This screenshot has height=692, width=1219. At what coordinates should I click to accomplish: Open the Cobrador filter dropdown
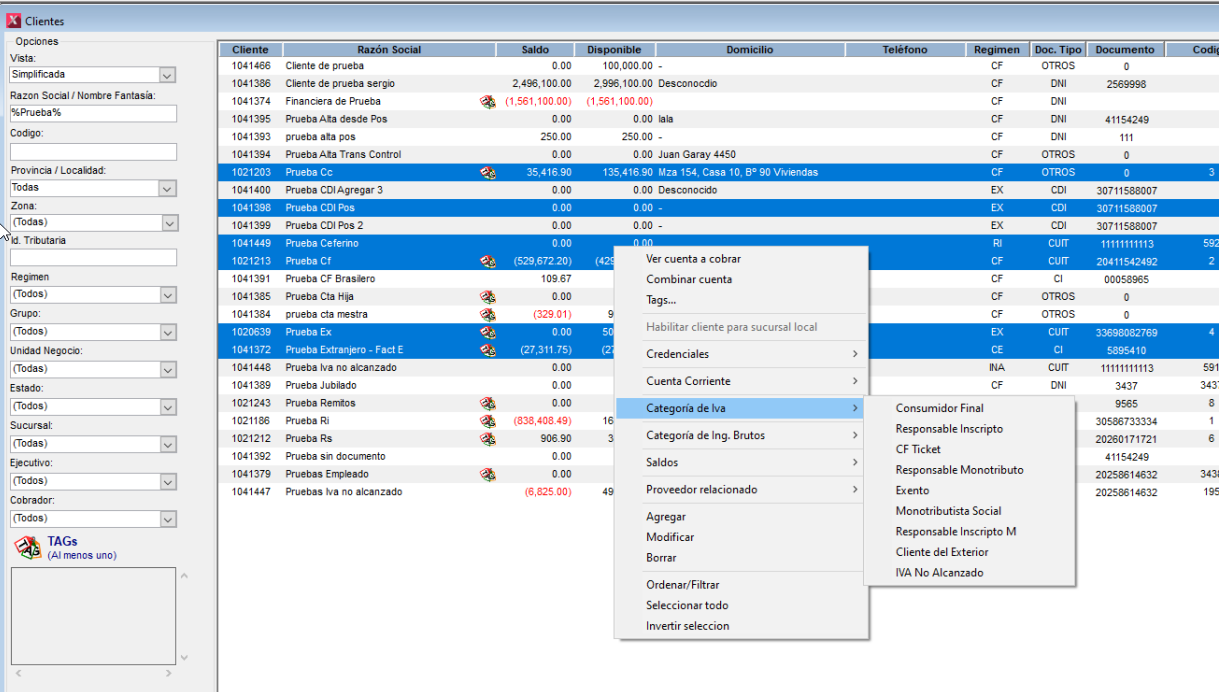click(x=167, y=519)
